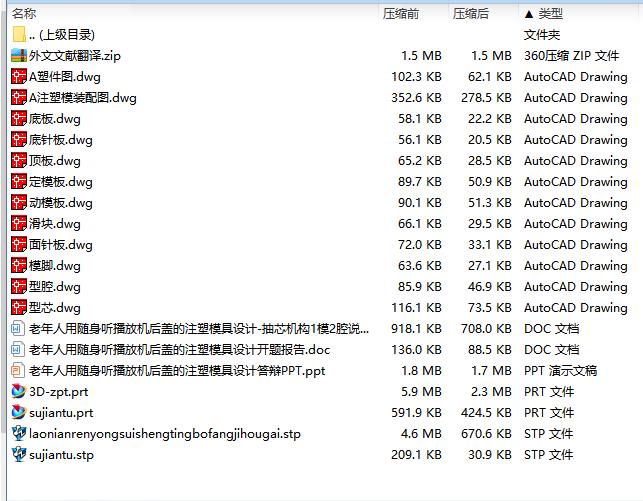Click the DOC icon of the 抽芯机构1模2腔 file
The height and width of the screenshot is (501, 643).
tap(17, 328)
